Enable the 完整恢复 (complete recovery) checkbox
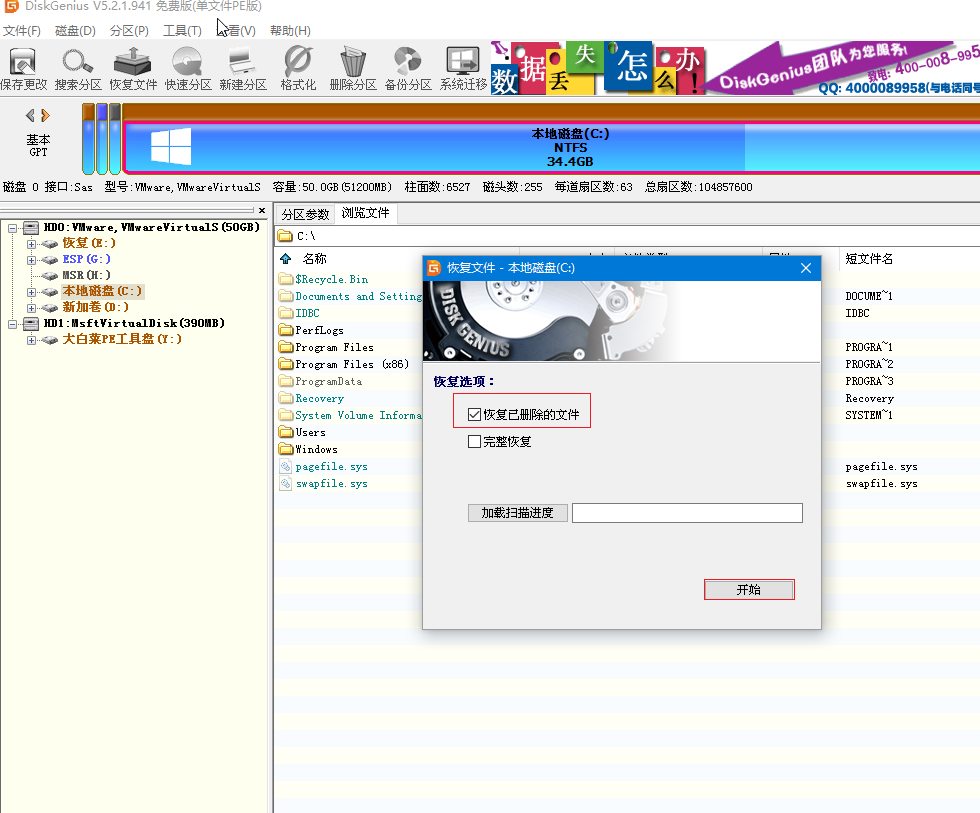This screenshot has height=813, width=980. tap(474, 442)
